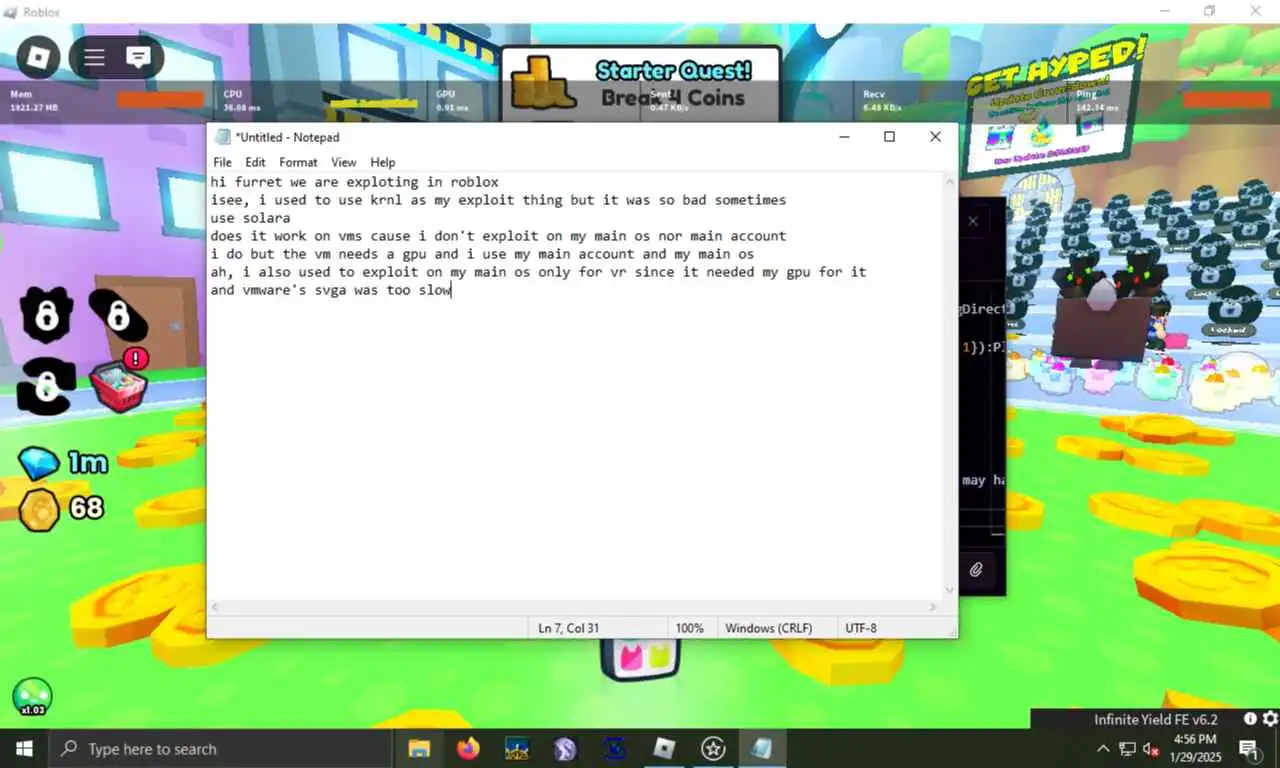Click the paperclip icon in dark window
Viewport: 1280px width, 768px height.
pos(976,570)
